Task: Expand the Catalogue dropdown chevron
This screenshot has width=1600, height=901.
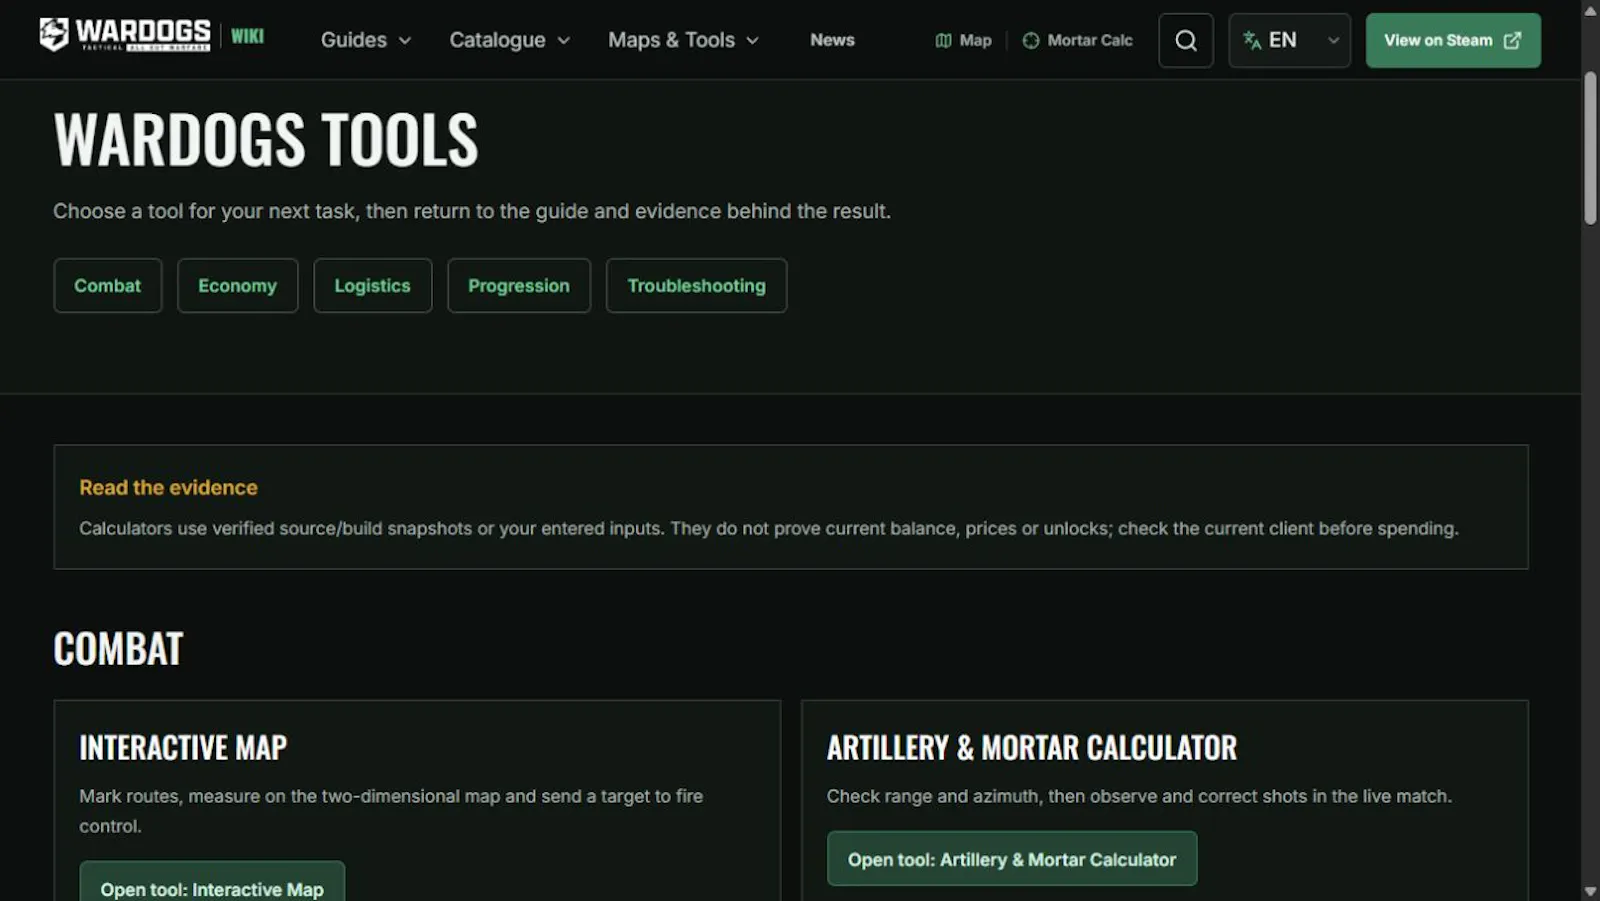Action: (x=564, y=41)
